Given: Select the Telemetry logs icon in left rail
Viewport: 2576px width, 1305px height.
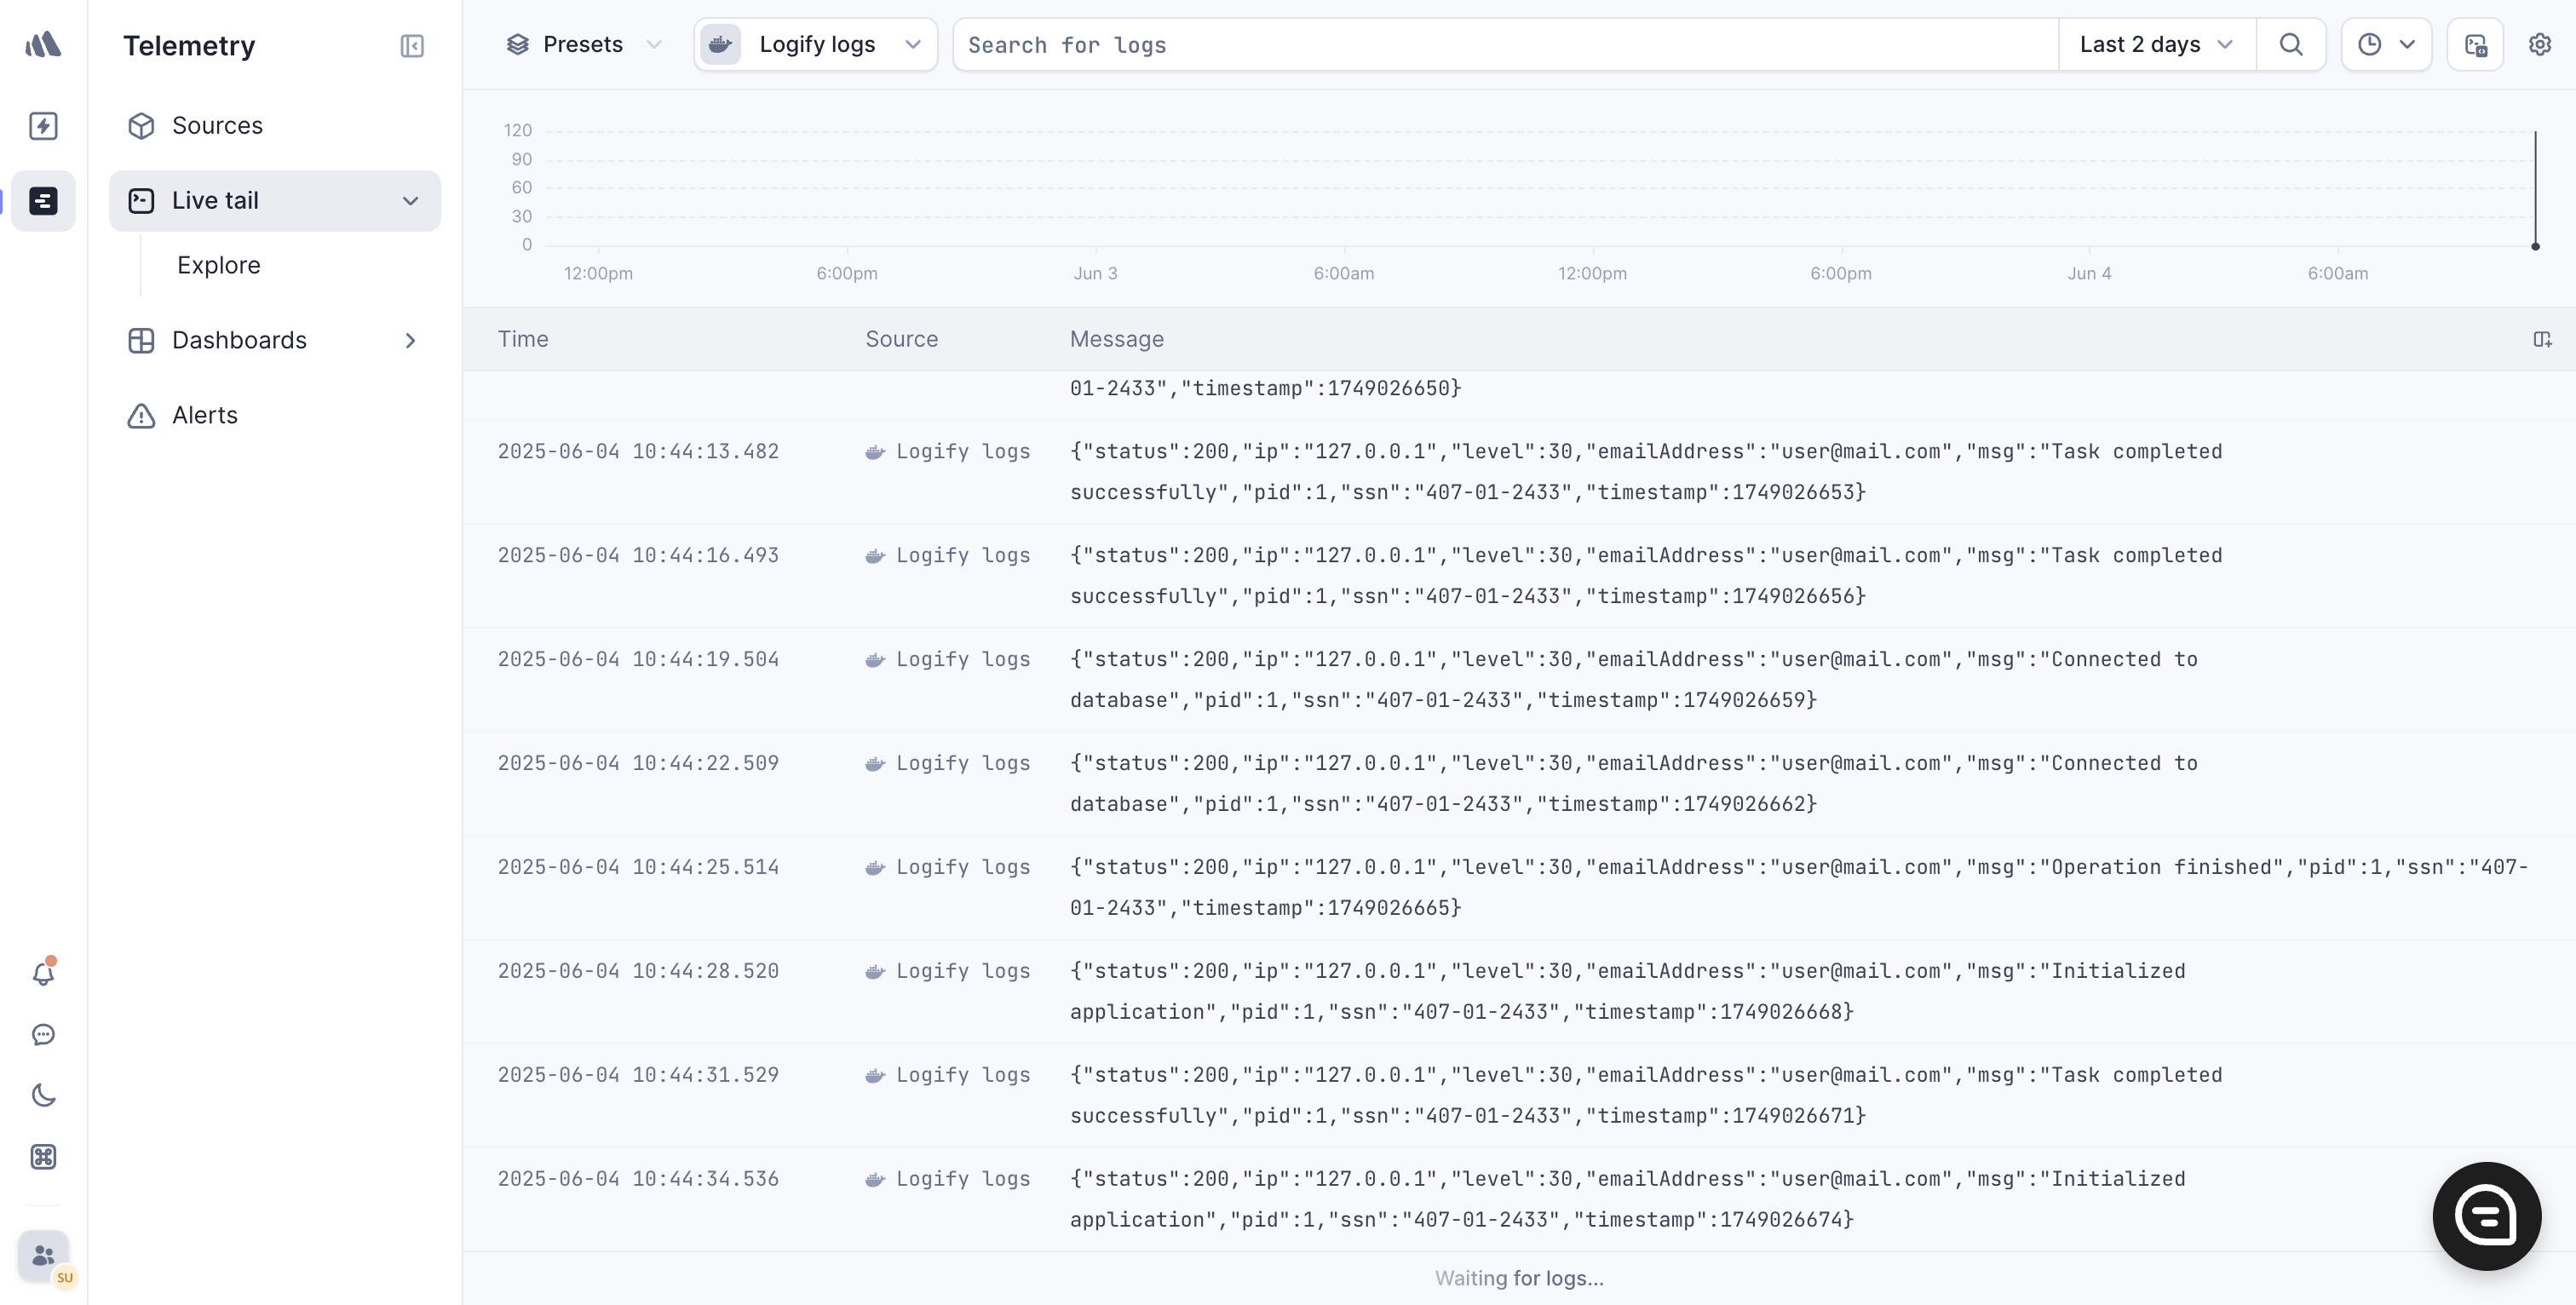Looking at the screenshot, I should [x=43, y=201].
